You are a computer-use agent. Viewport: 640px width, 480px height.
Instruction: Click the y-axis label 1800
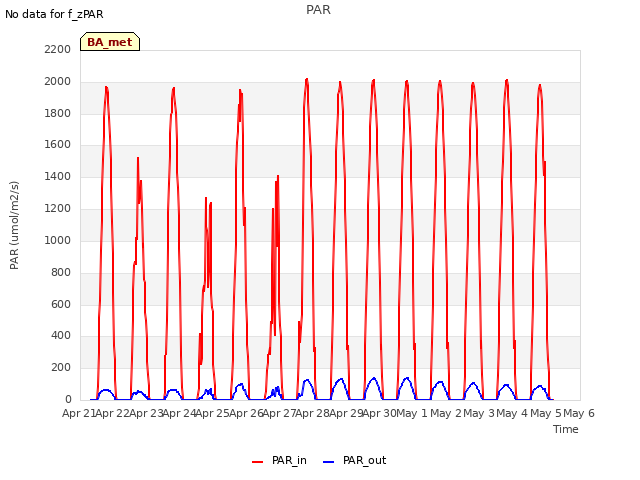pyautogui.click(x=58, y=113)
